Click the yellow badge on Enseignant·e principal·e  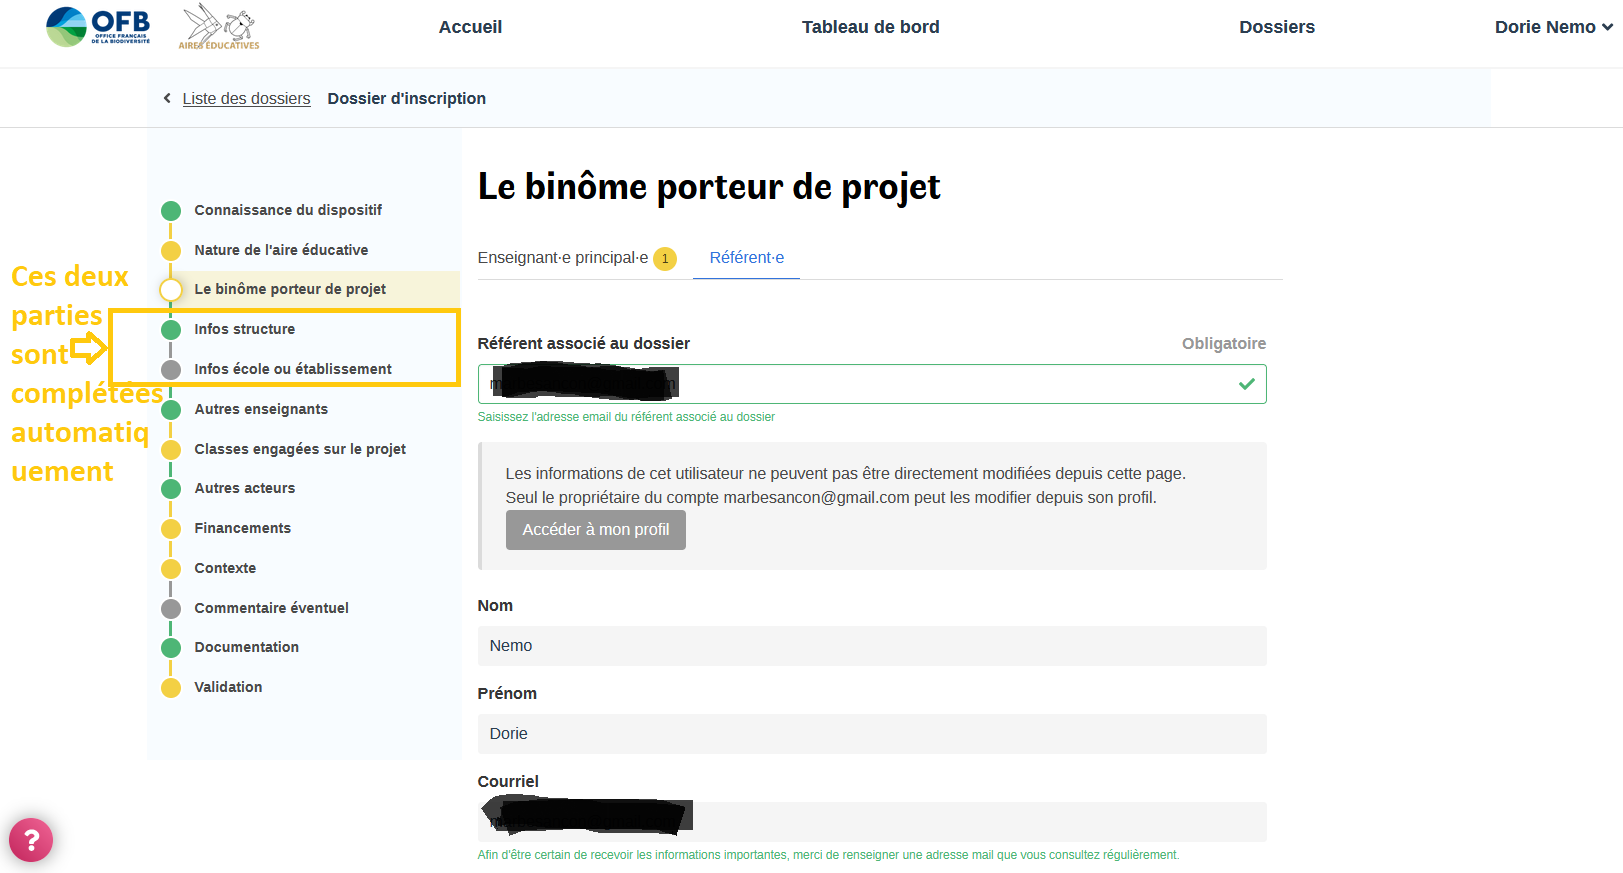click(665, 259)
